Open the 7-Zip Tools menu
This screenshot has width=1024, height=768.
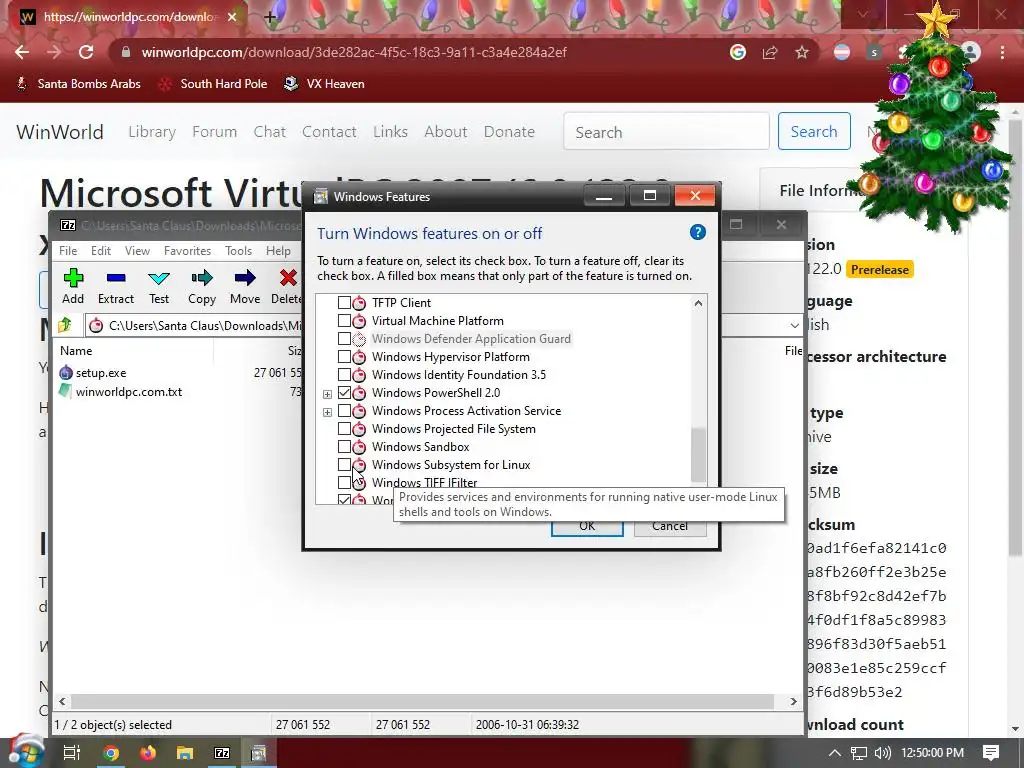238,251
